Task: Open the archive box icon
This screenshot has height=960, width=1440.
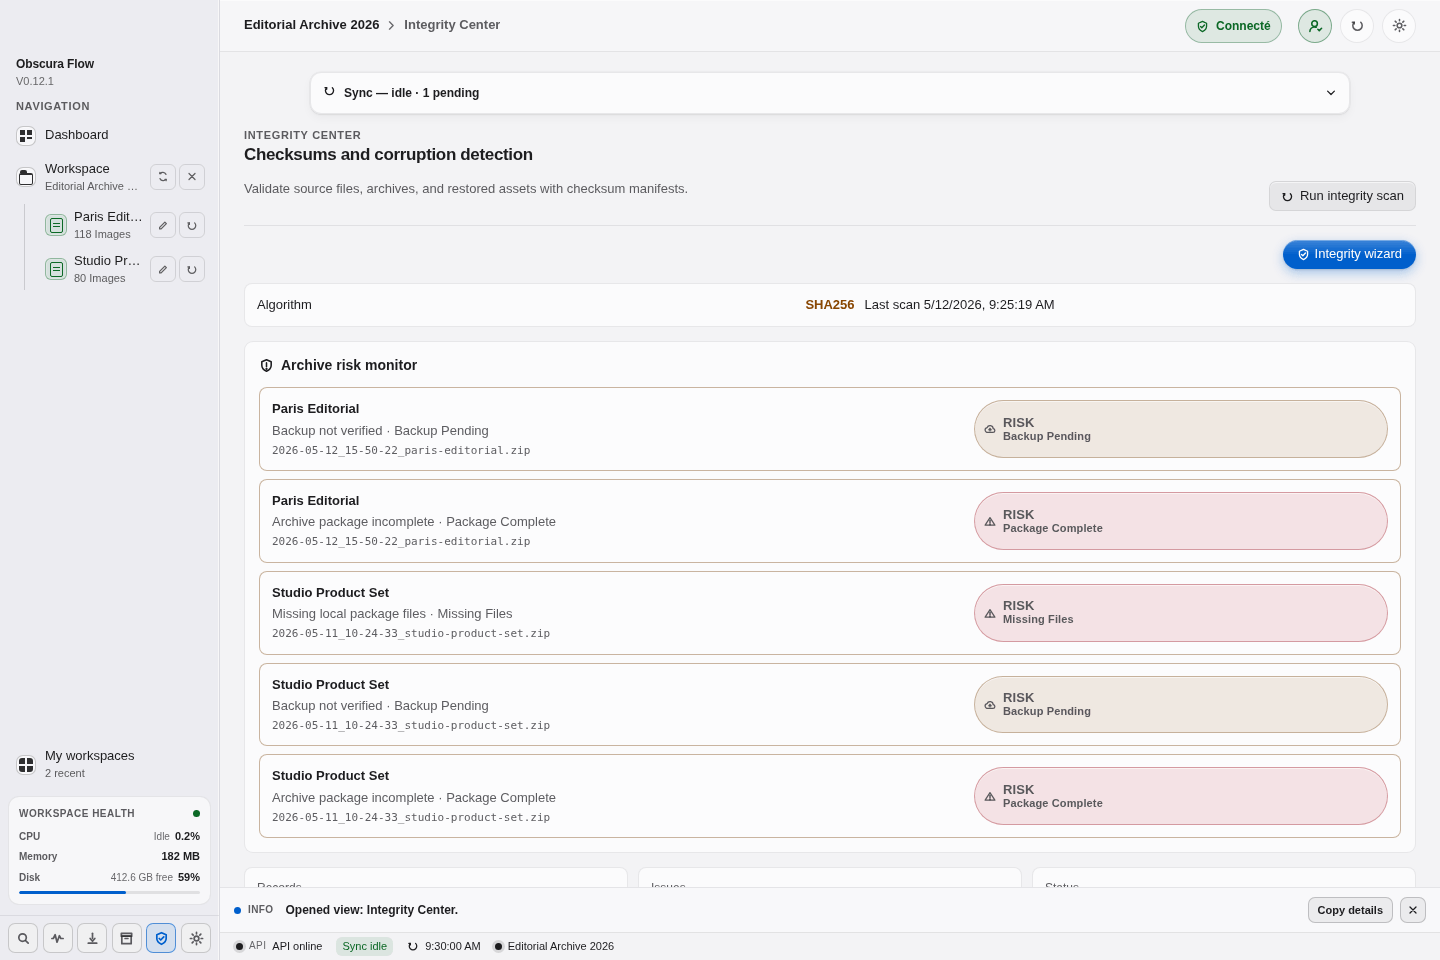Action: 127,938
